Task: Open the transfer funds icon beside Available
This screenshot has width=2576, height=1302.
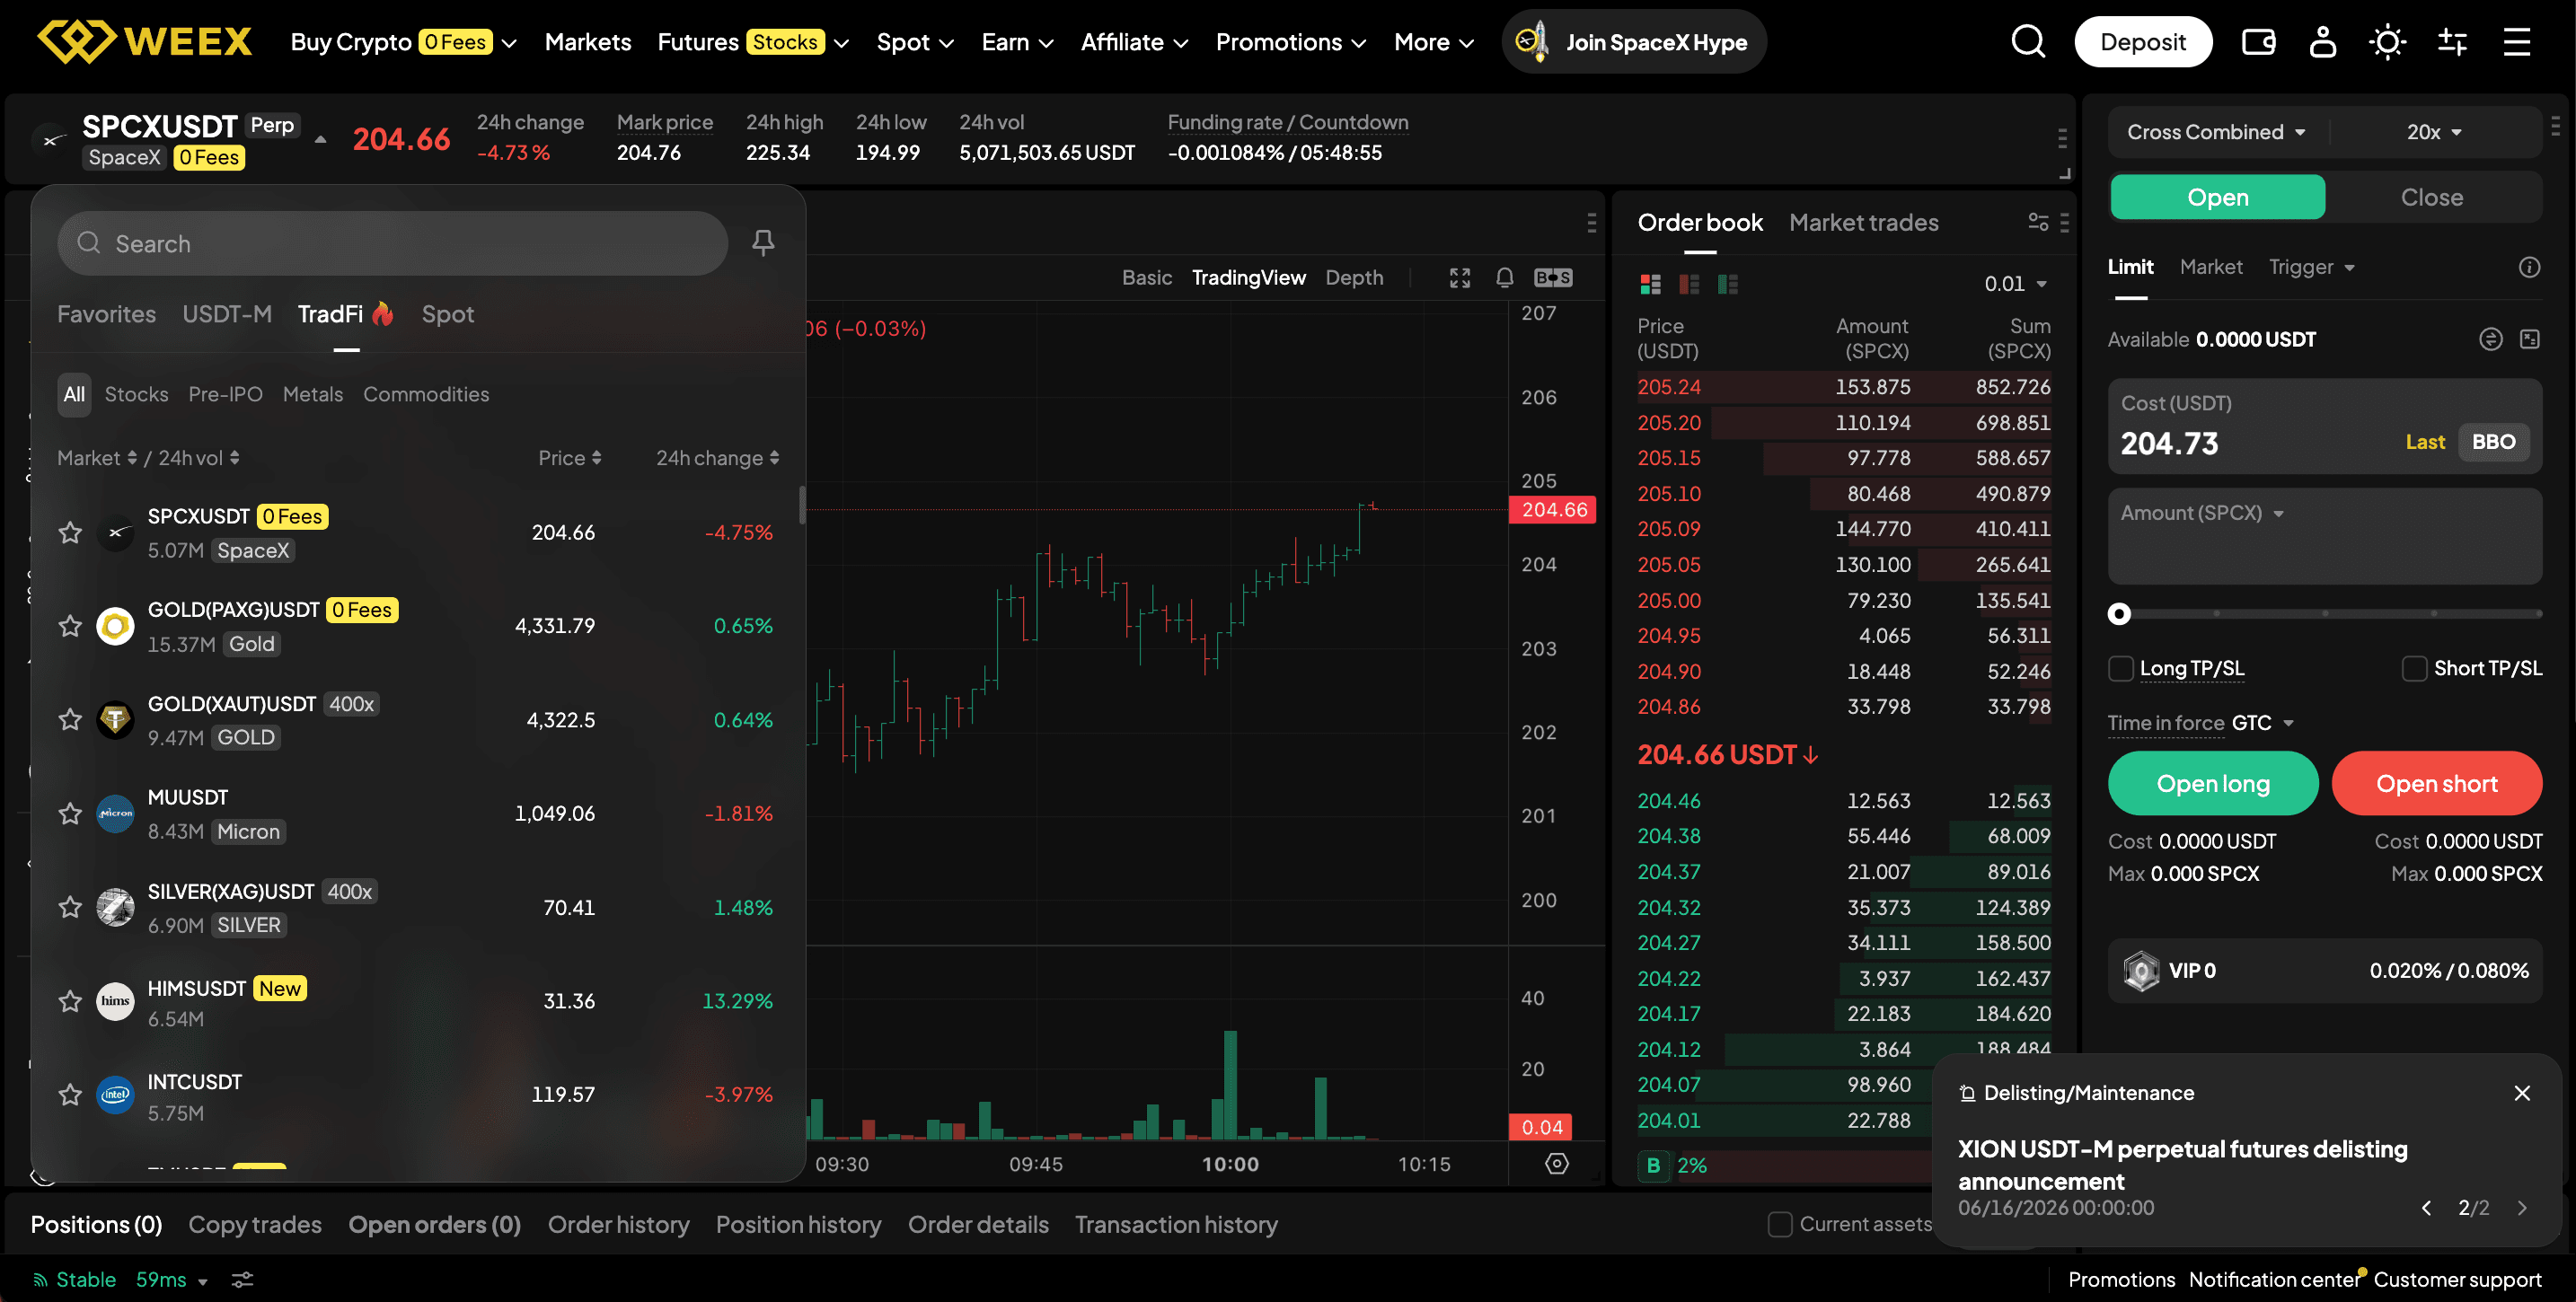Action: pyautogui.click(x=2491, y=339)
